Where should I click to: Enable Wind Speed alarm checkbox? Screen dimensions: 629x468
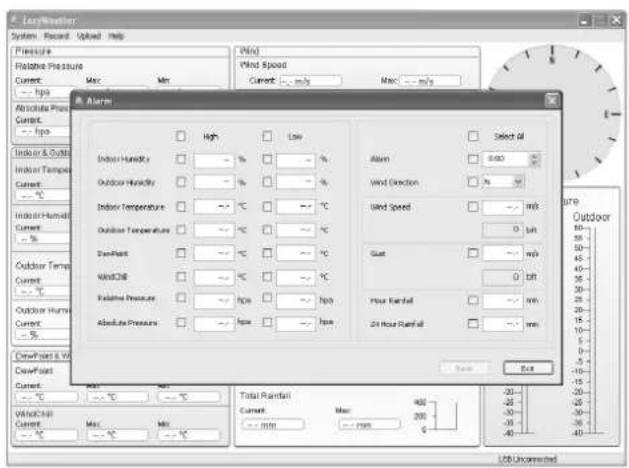click(x=473, y=207)
